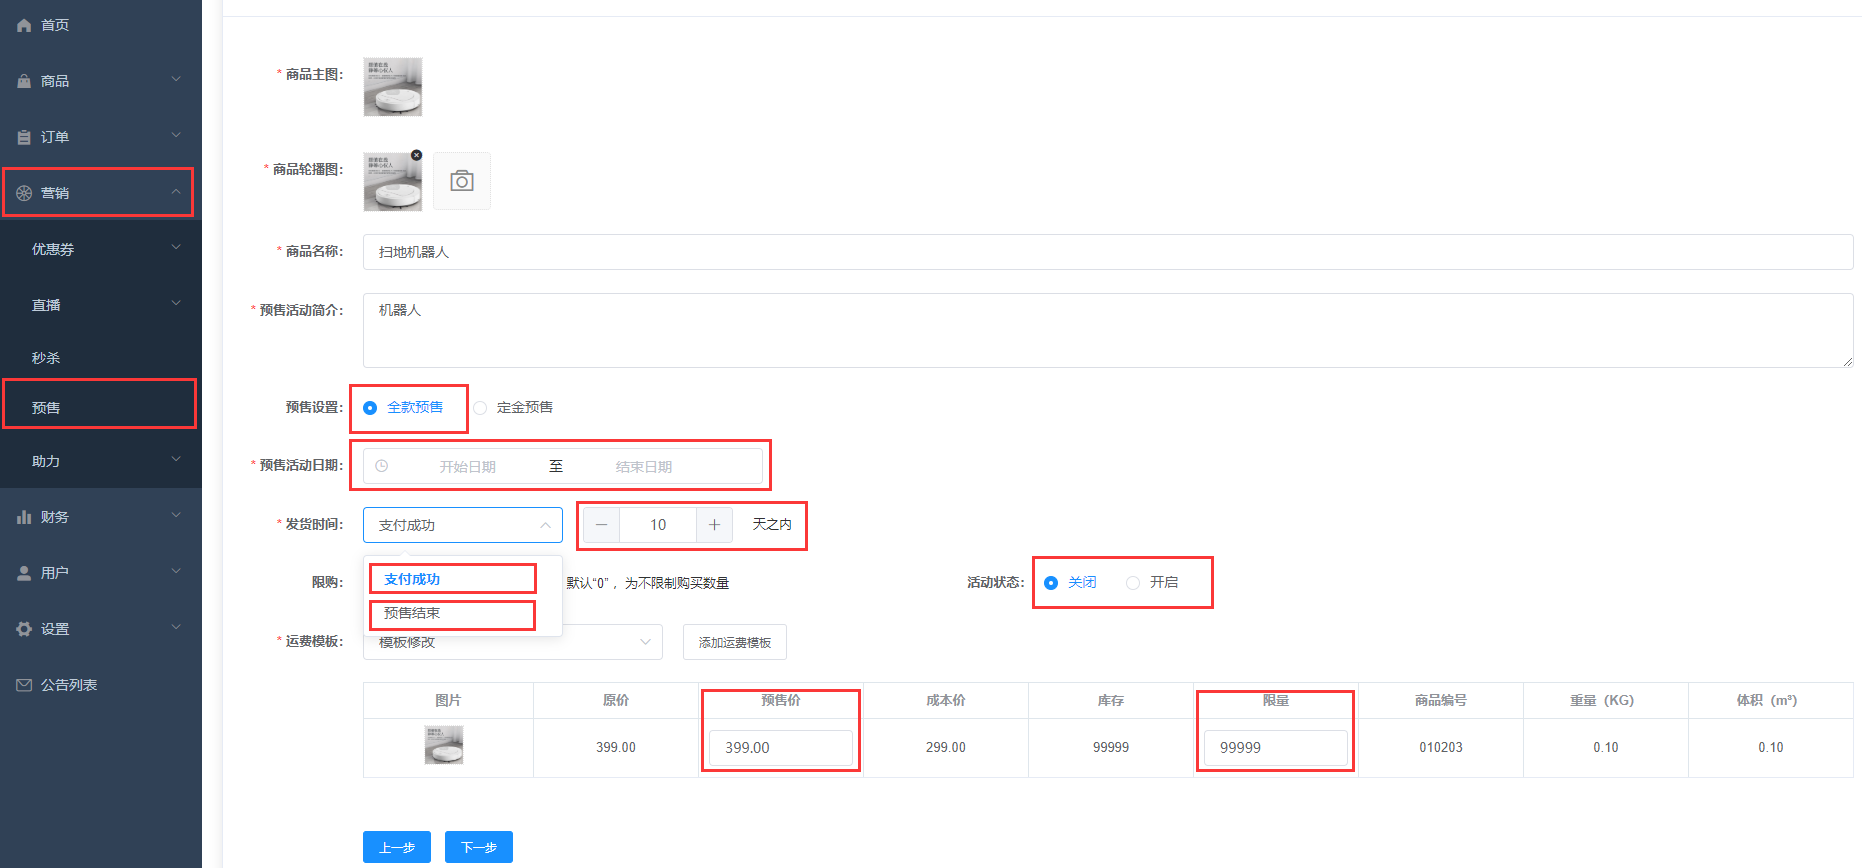Image resolution: width=1862 pixels, height=868 pixels.
Task: Expand the 商品 sidebar menu
Action: [x=176, y=80]
